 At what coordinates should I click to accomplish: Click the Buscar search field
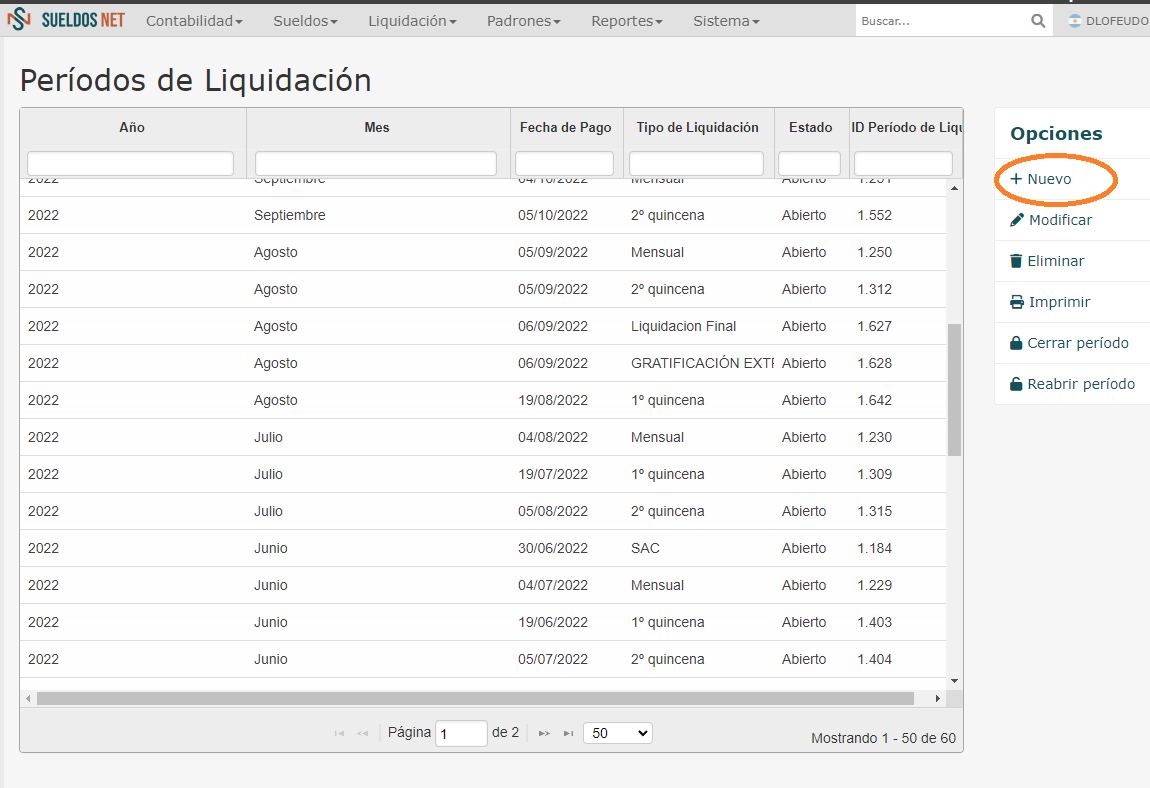tap(942, 21)
